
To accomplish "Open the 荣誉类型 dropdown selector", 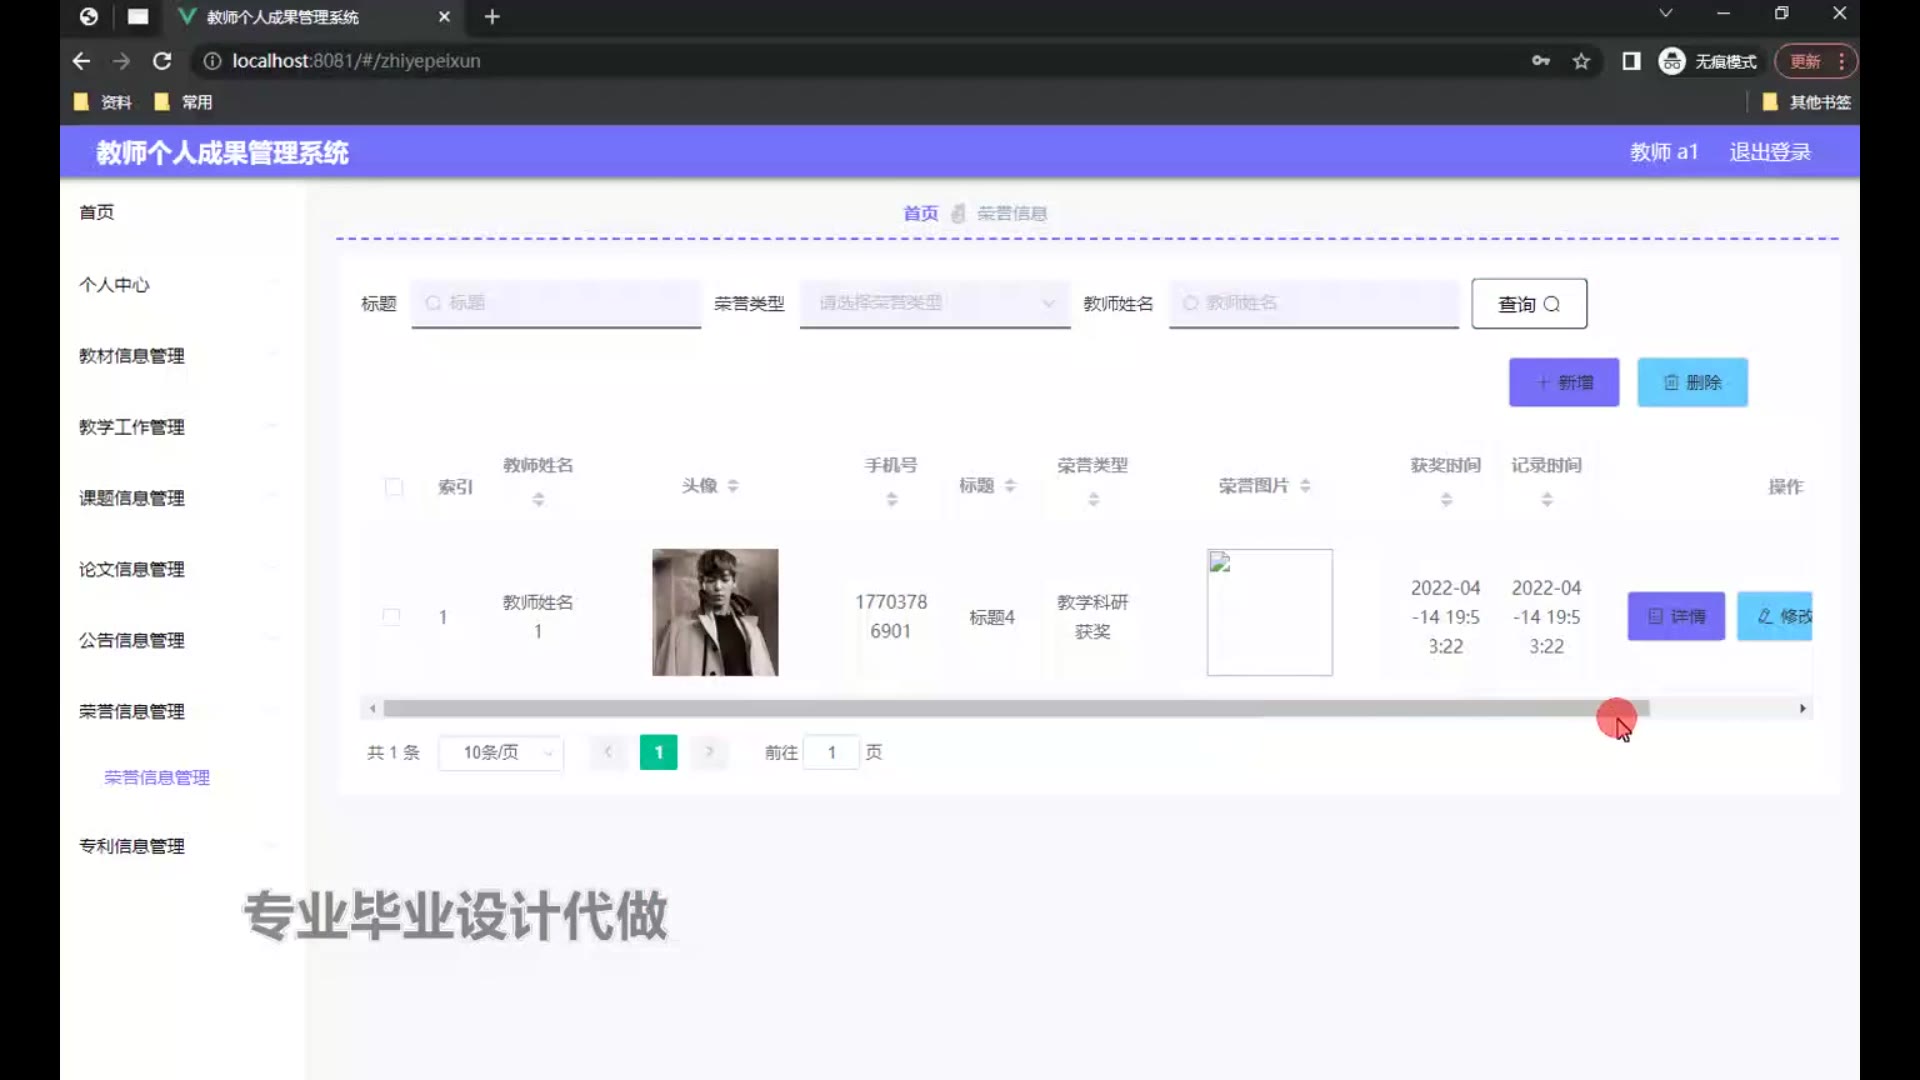I will coord(934,303).
